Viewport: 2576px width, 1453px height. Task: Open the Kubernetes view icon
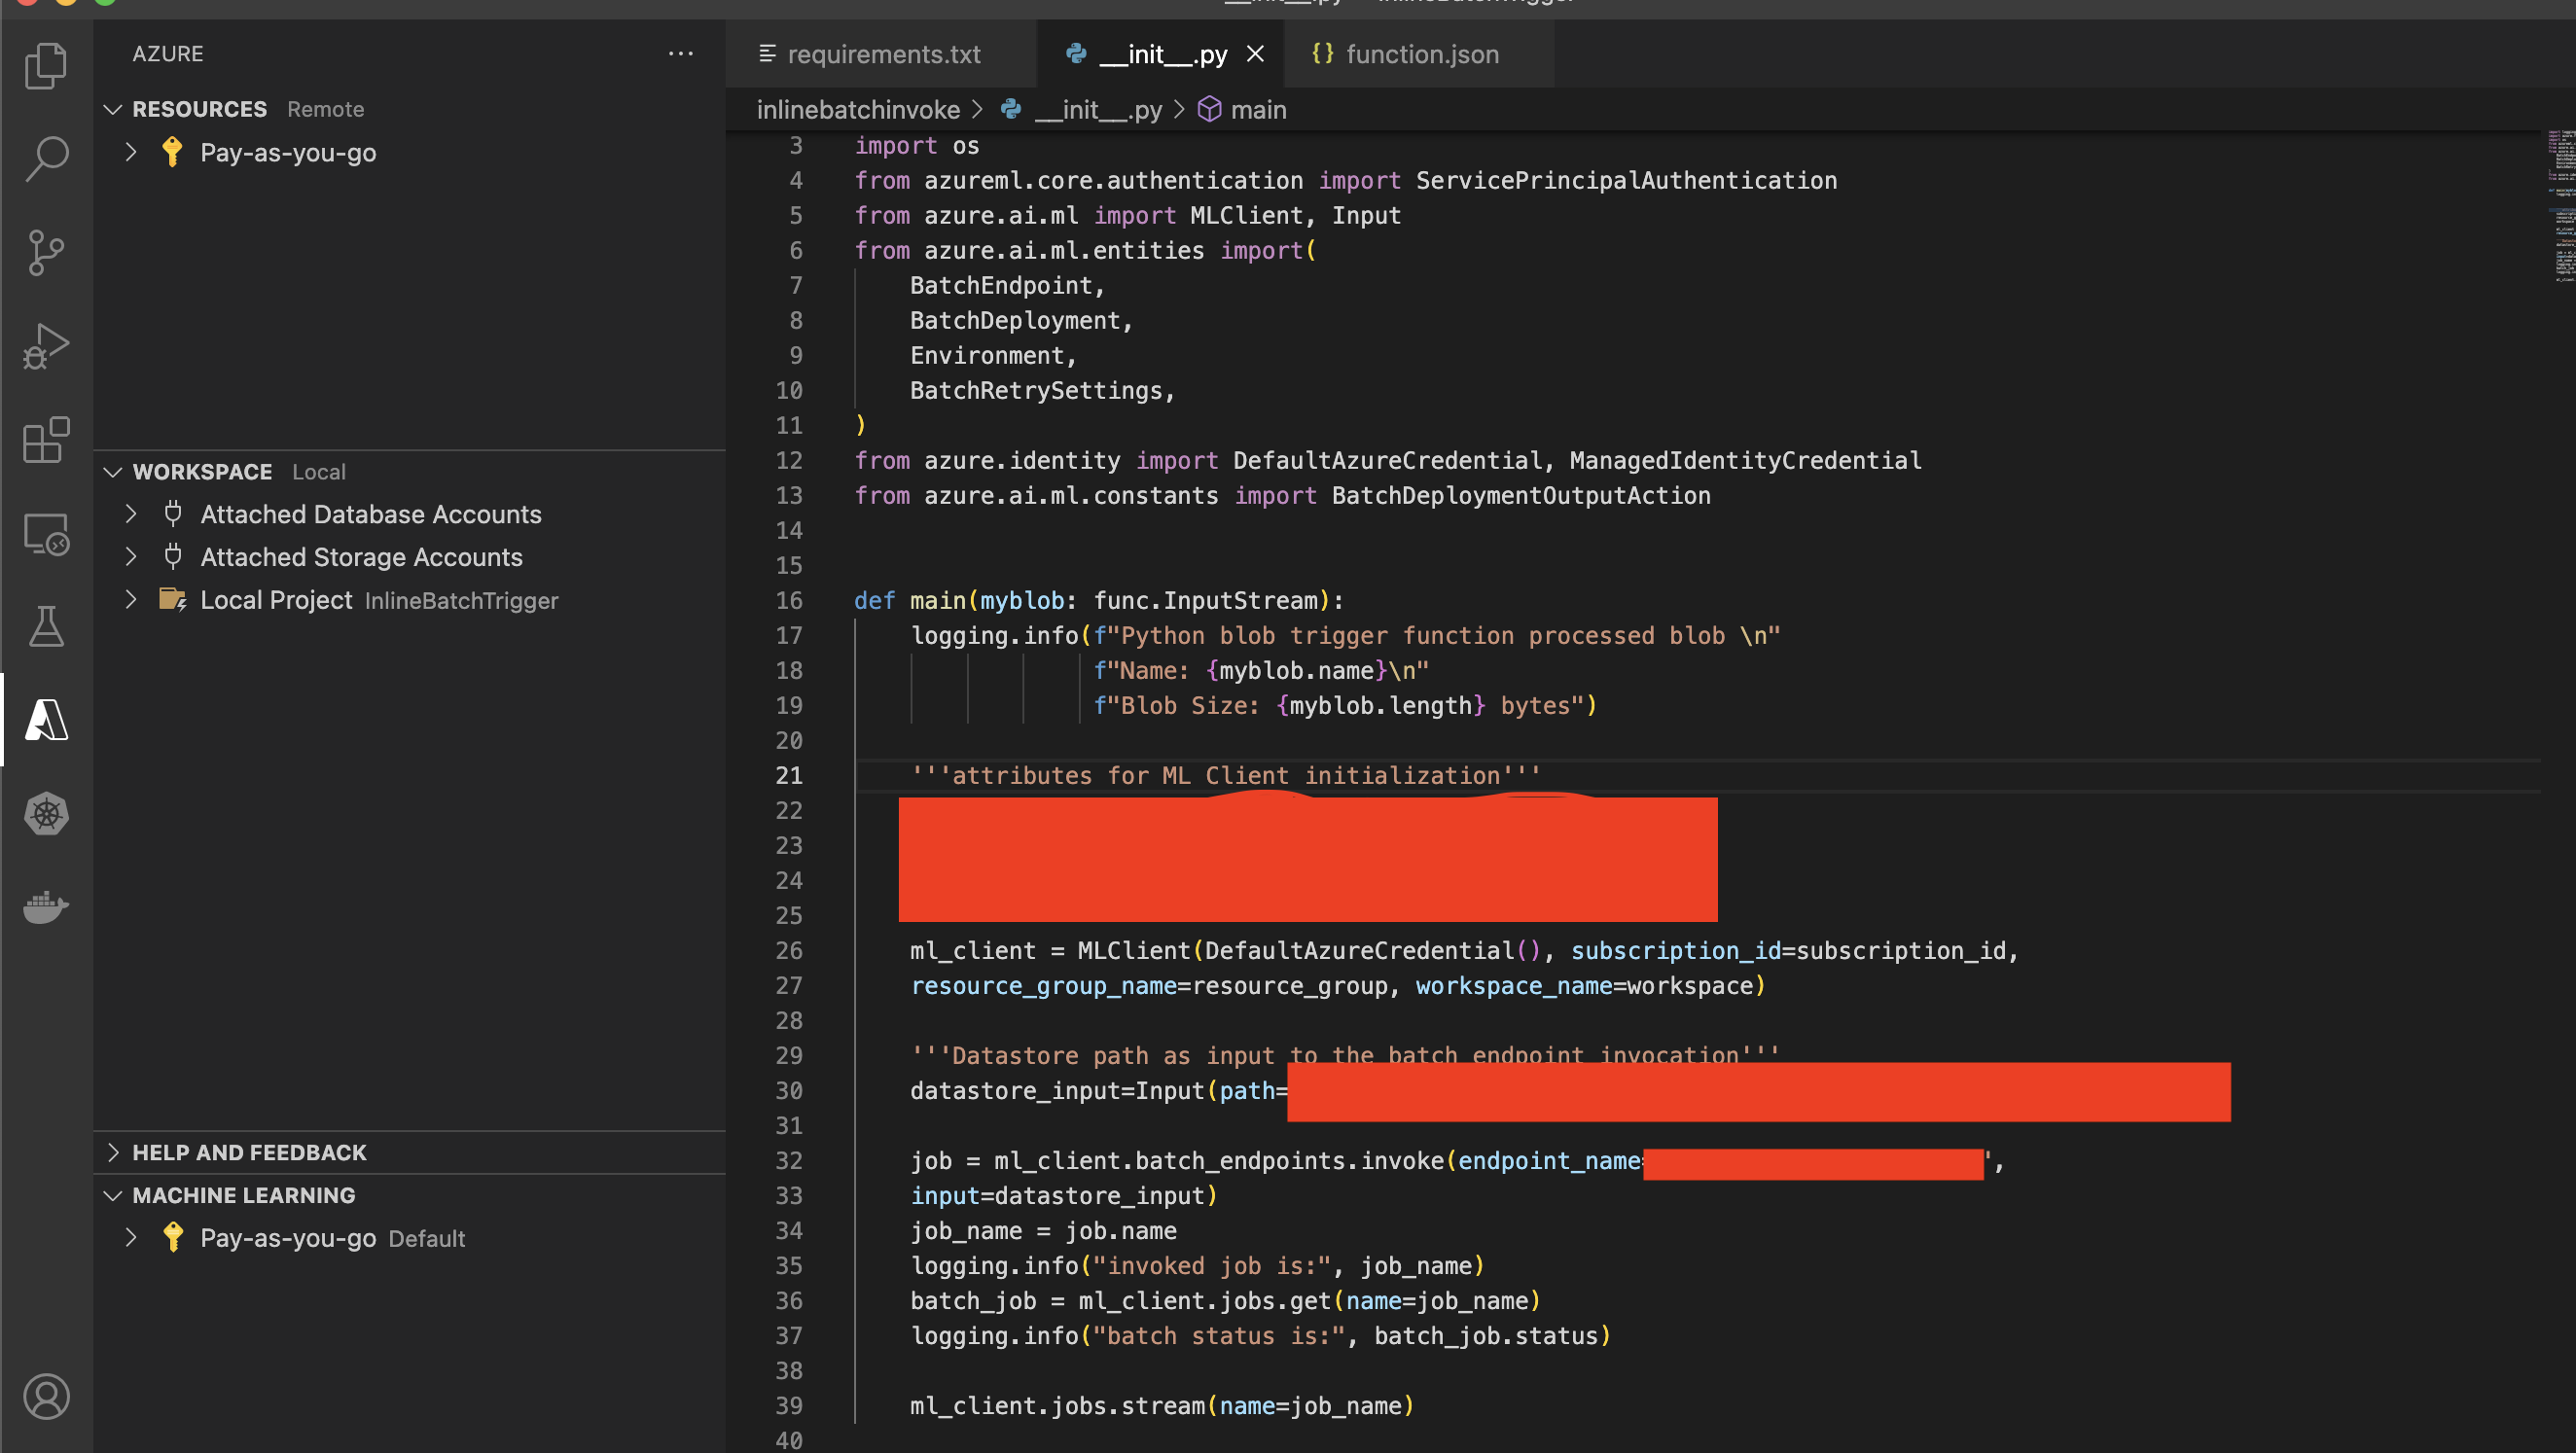point(46,813)
